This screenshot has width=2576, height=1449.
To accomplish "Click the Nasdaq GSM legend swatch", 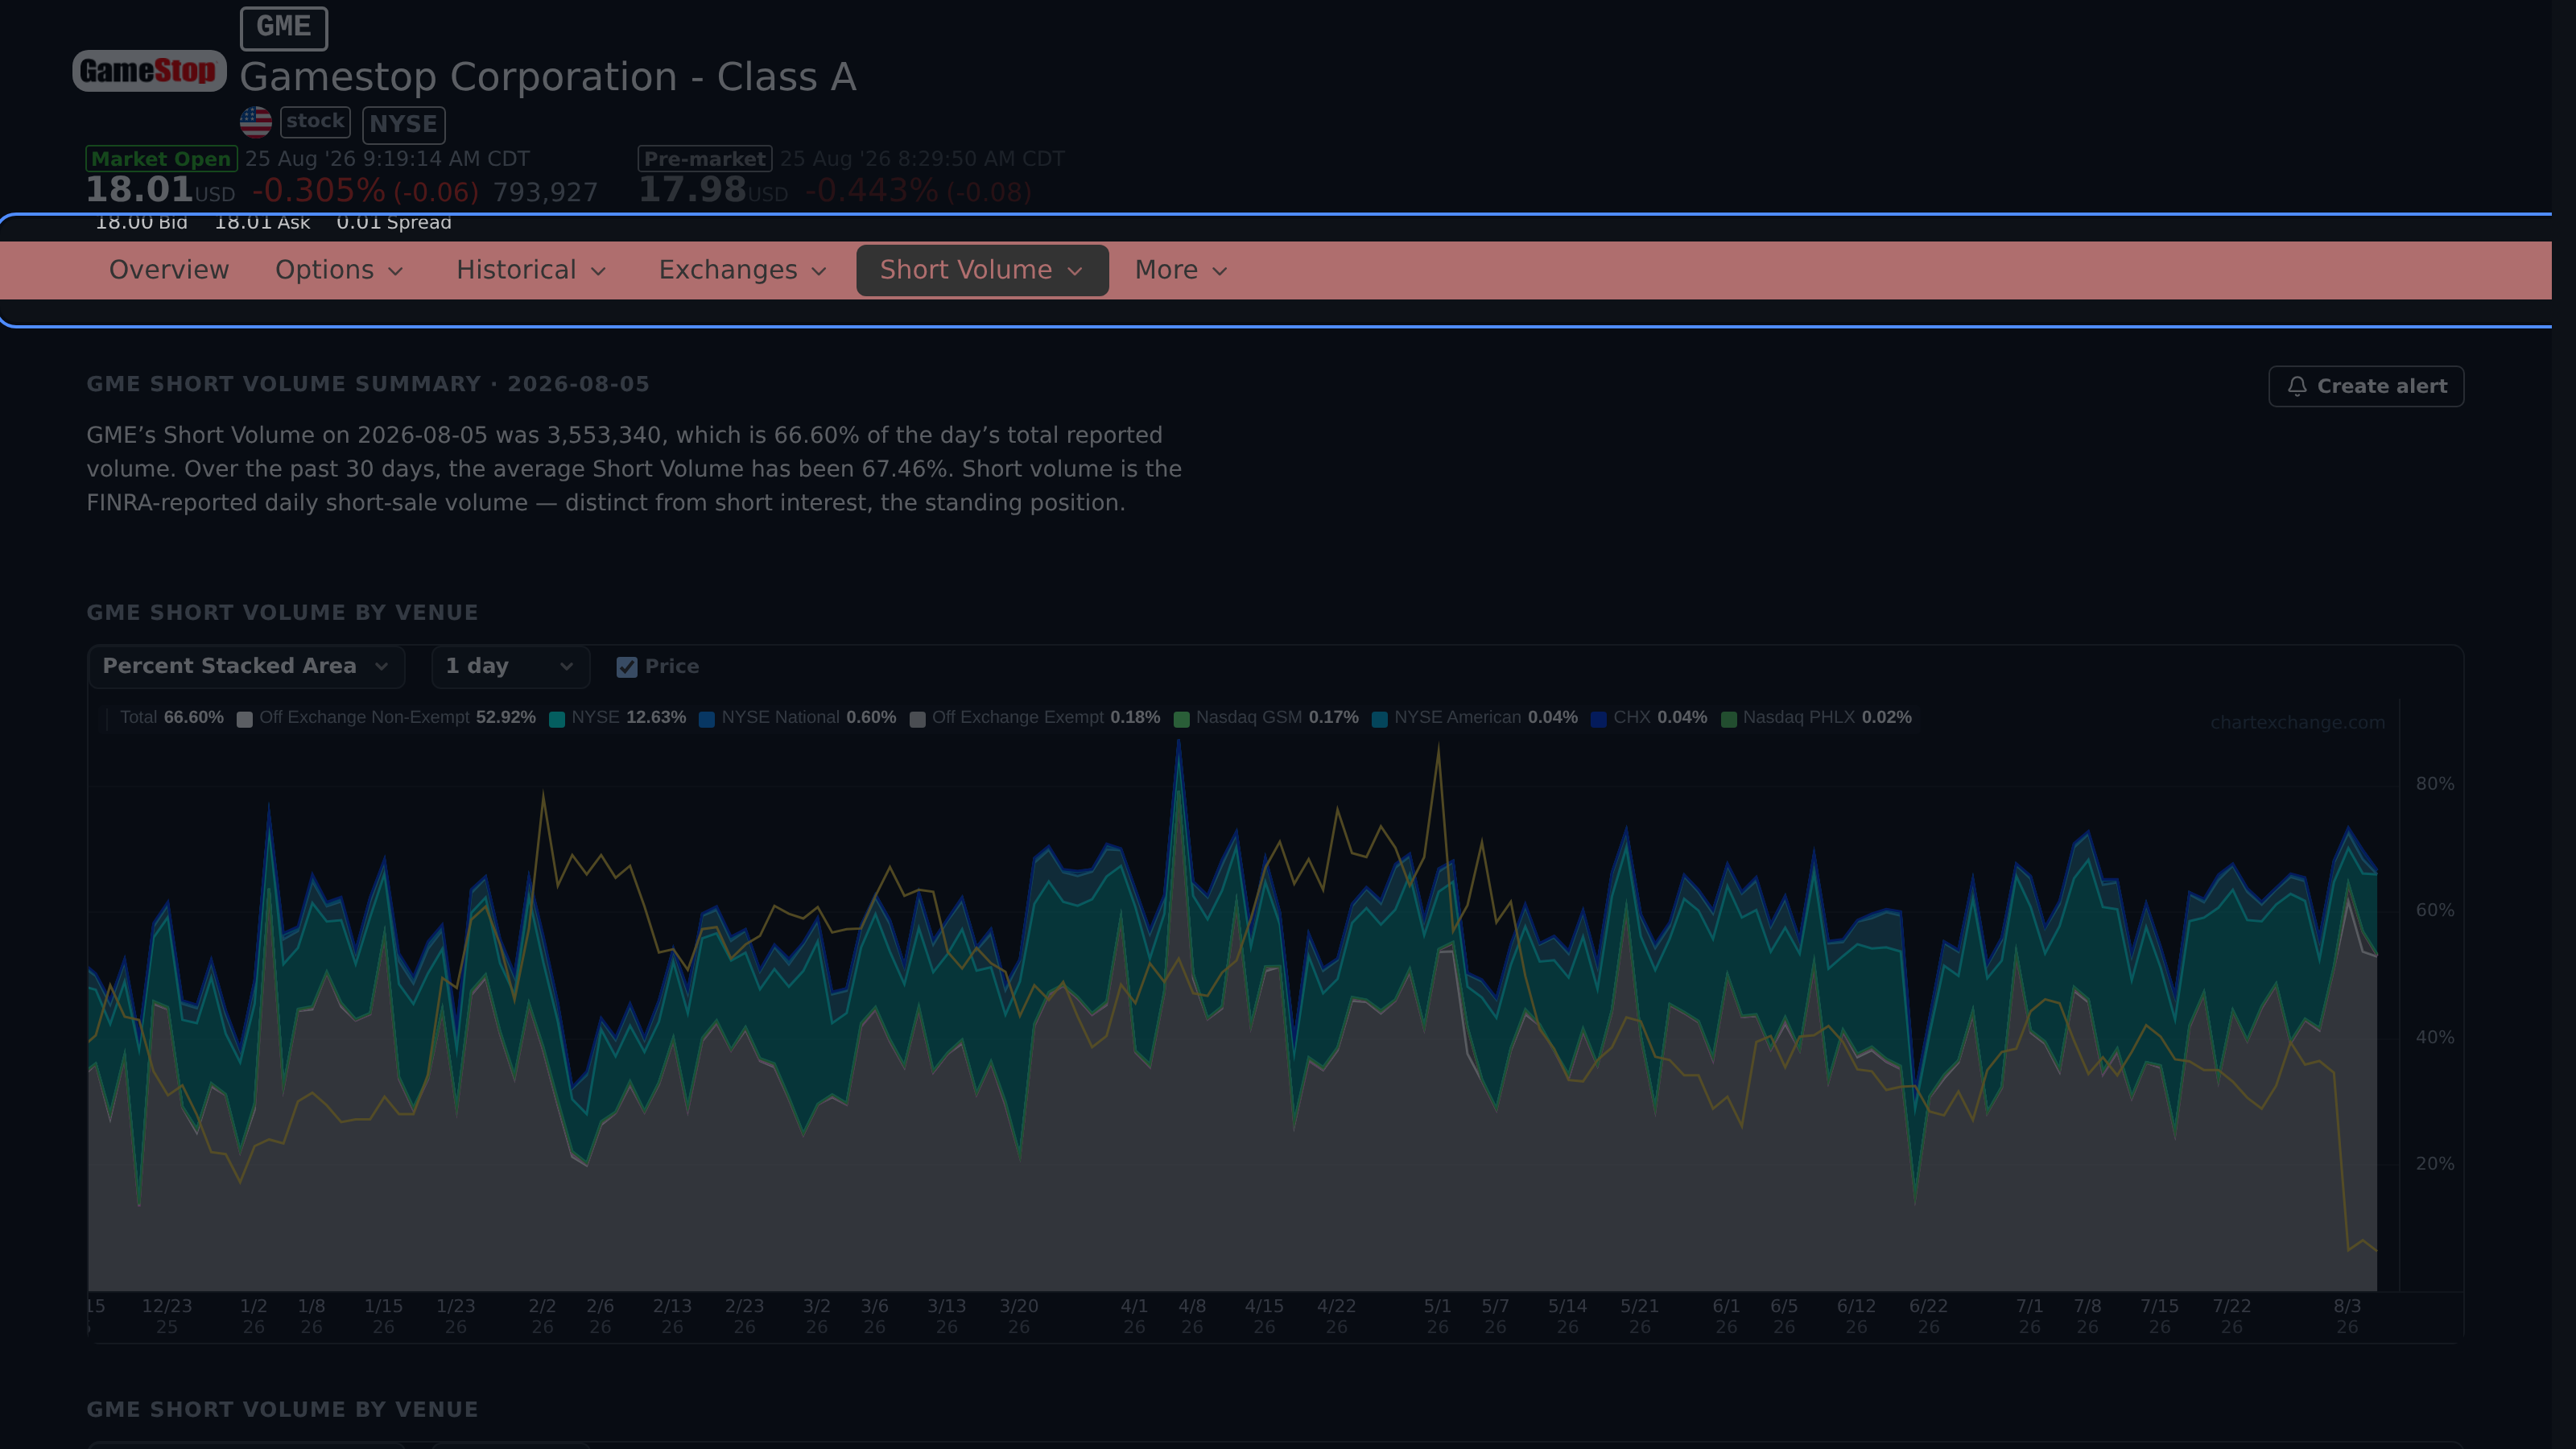I will pyautogui.click(x=1181, y=719).
